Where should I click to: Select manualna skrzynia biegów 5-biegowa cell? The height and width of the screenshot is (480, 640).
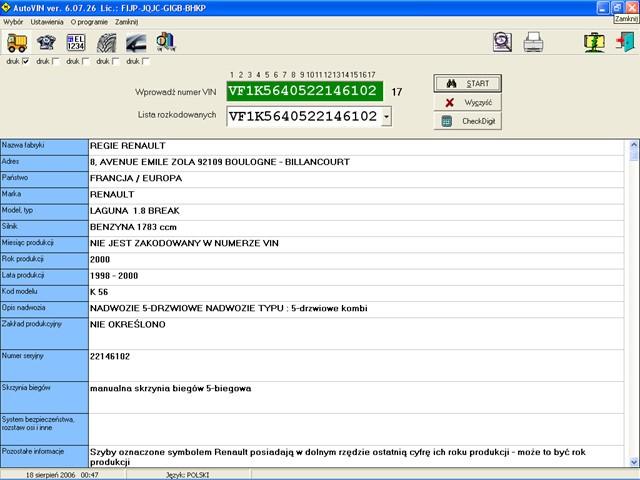356,397
